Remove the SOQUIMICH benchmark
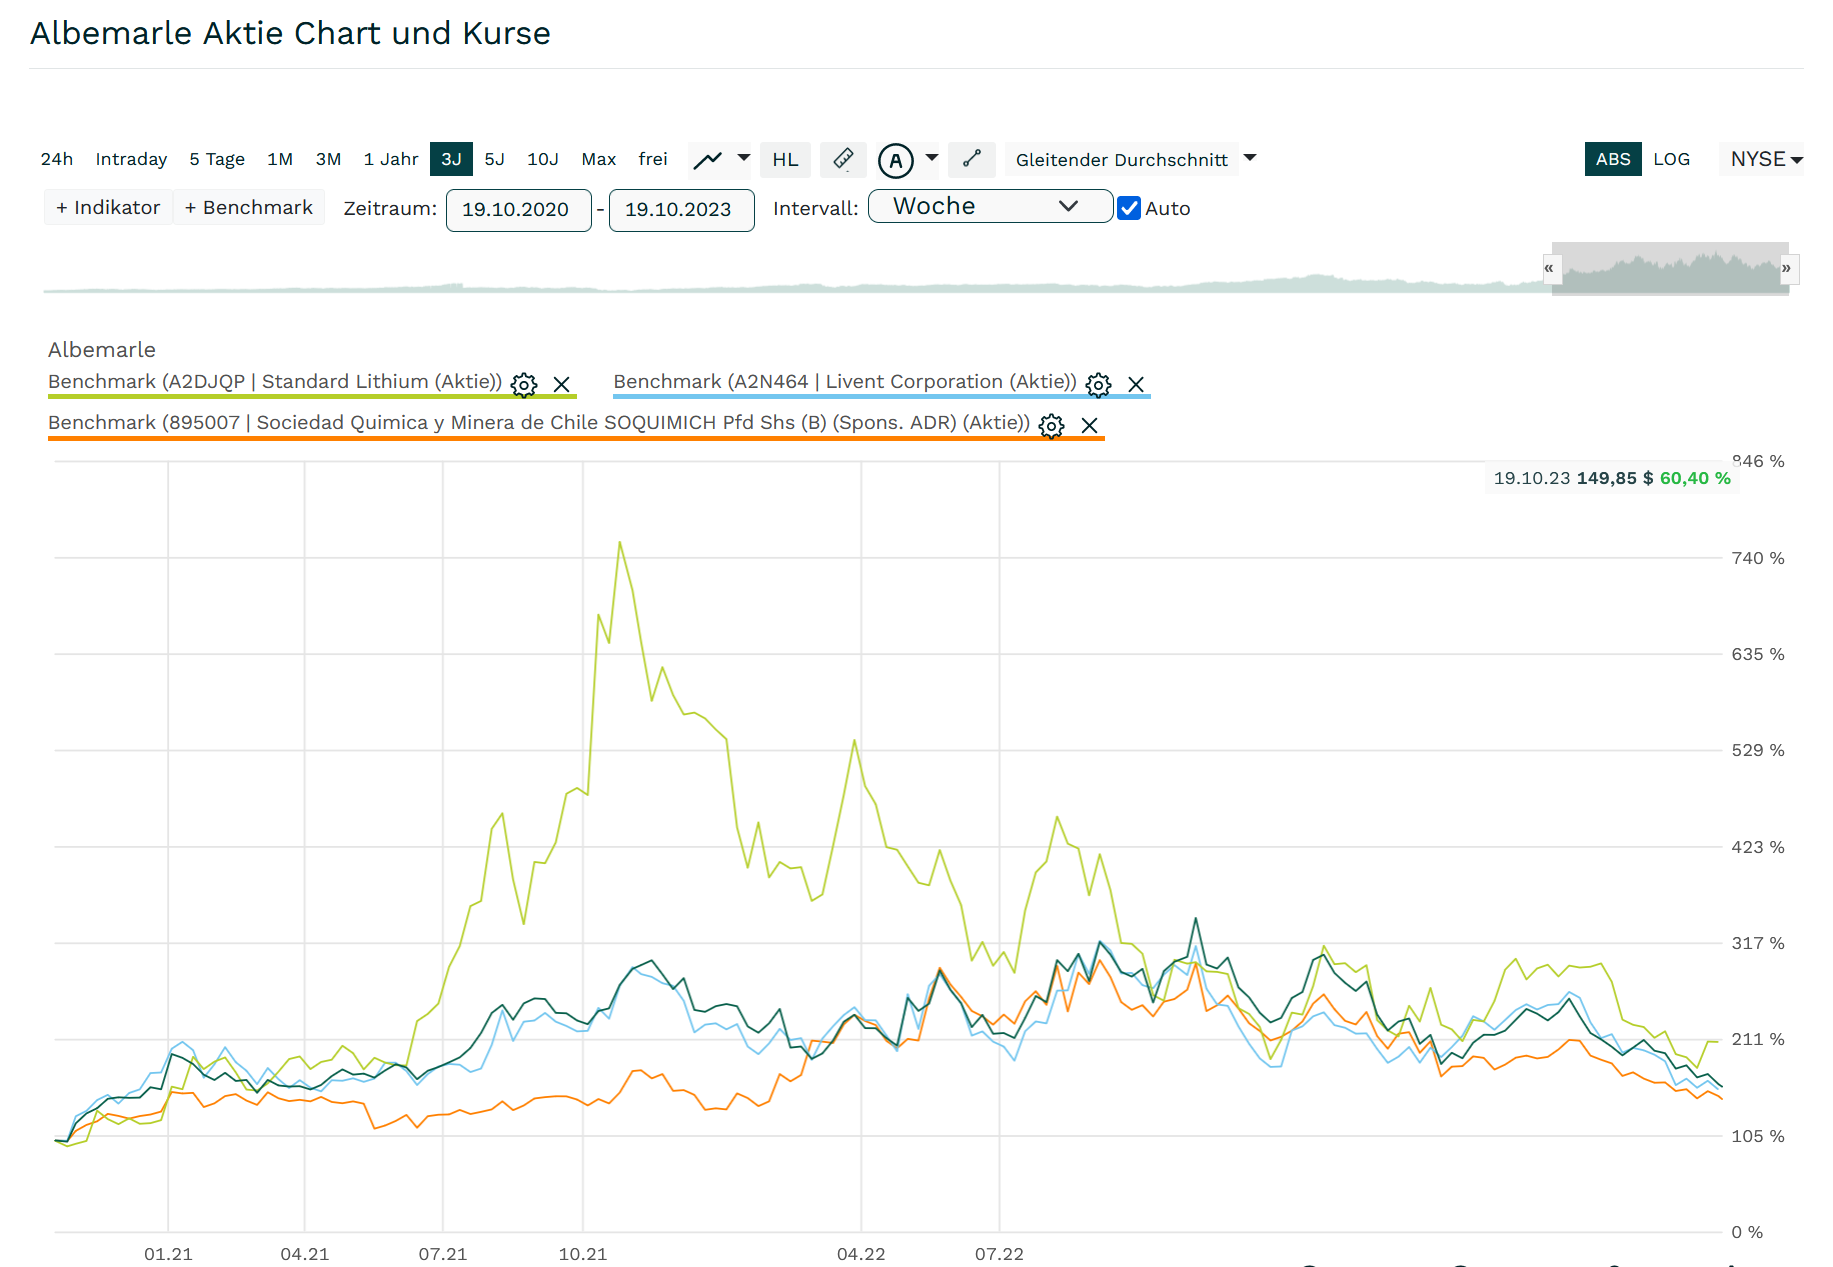 [x=1090, y=426]
